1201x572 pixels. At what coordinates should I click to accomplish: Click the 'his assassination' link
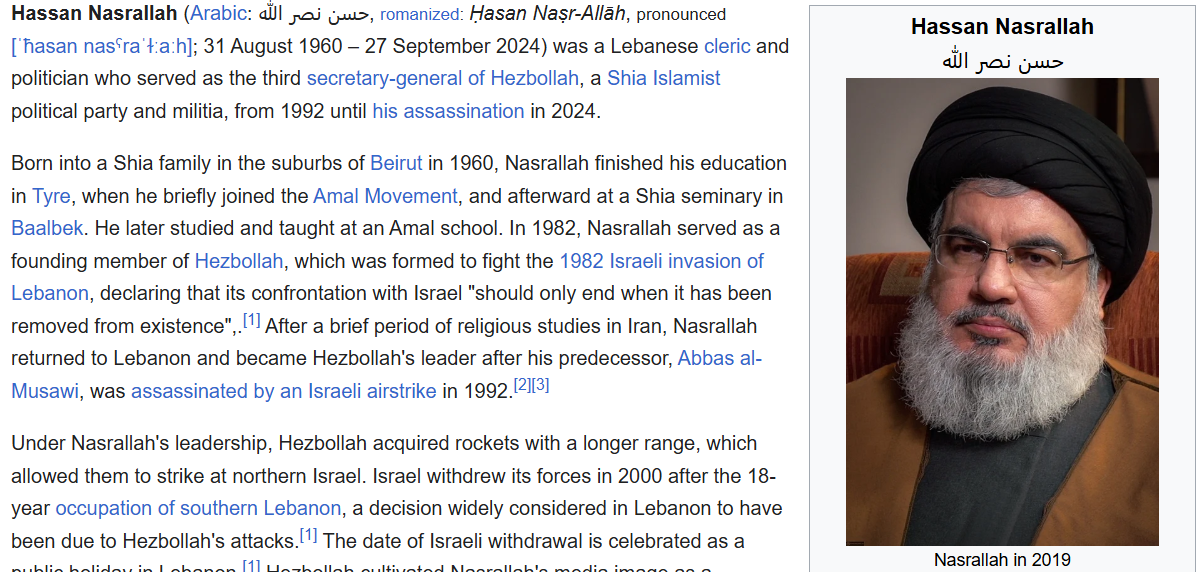pos(448,111)
